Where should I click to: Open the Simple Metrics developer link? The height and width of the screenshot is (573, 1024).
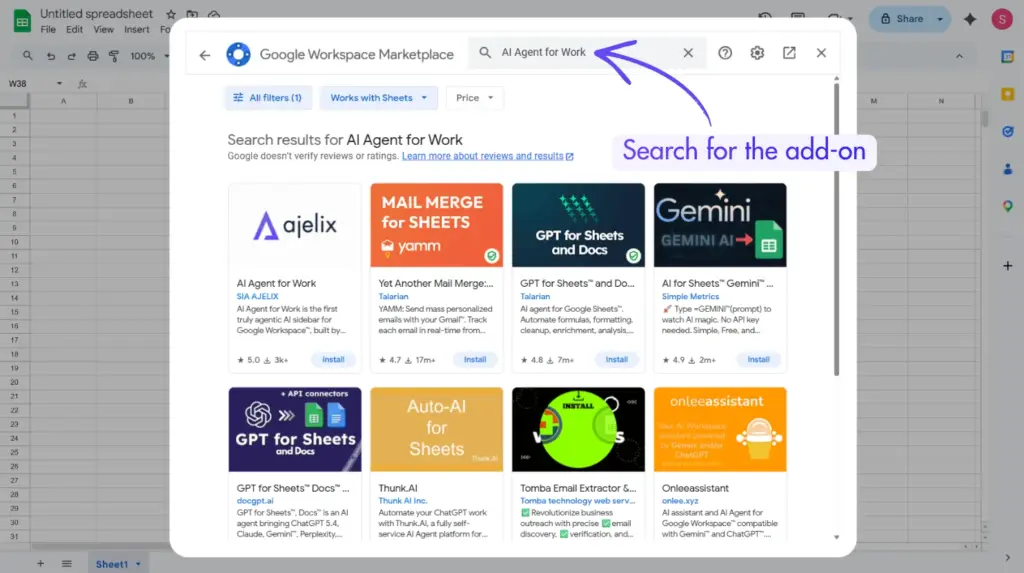click(x=690, y=297)
